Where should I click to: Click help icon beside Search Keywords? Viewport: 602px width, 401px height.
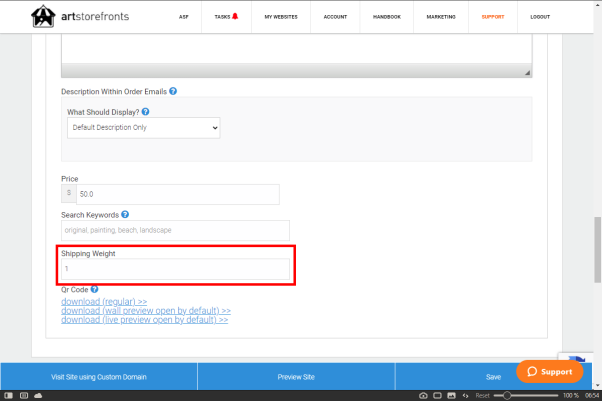click(125, 214)
